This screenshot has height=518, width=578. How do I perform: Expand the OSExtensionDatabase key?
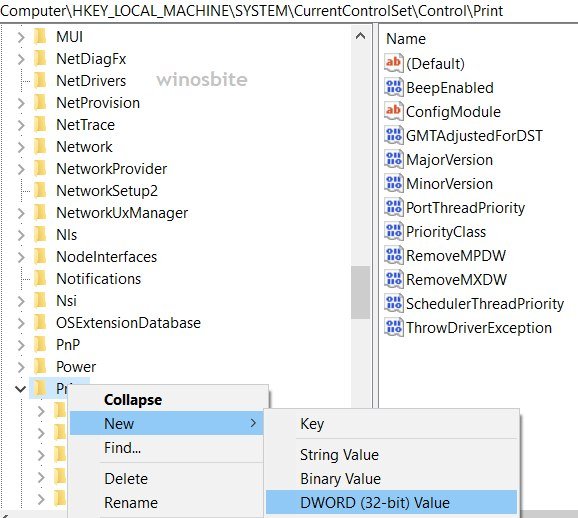[x=21, y=323]
